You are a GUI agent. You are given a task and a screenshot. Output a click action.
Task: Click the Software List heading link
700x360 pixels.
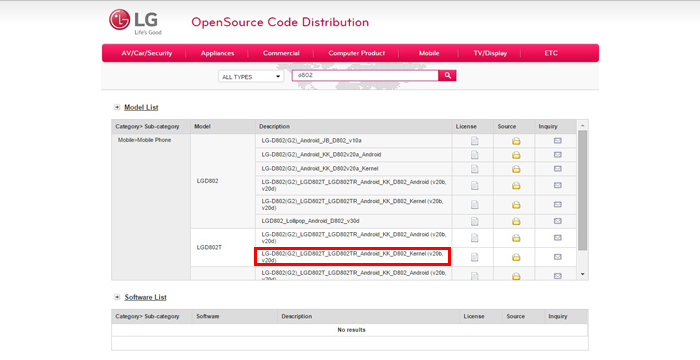[146, 297]
